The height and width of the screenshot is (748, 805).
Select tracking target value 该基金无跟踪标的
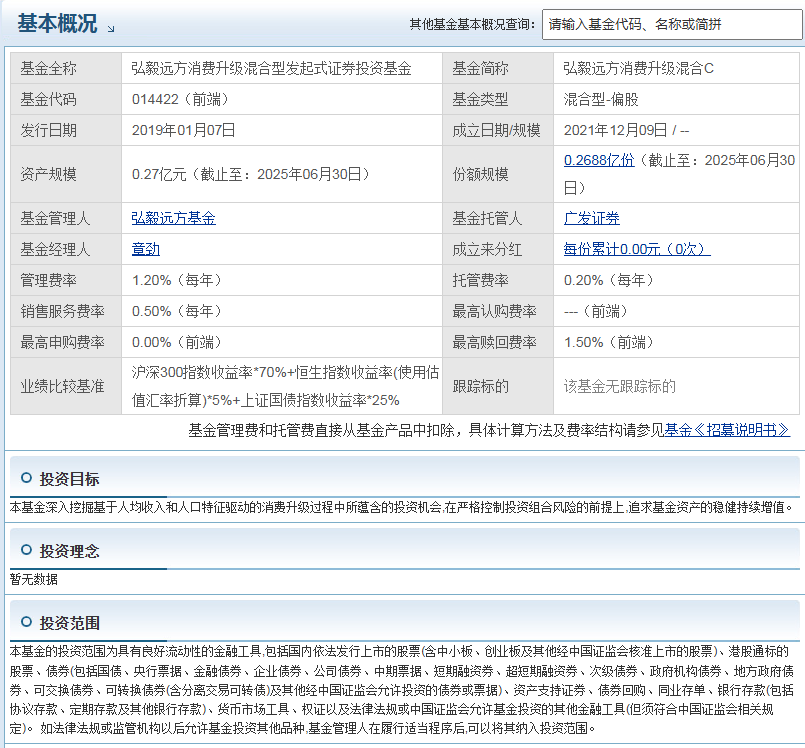pos(620,386)
